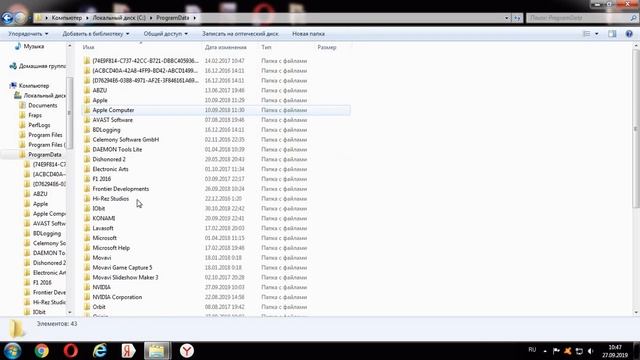Select DAEMON Tools Lite folder row

tap(216, 149)
